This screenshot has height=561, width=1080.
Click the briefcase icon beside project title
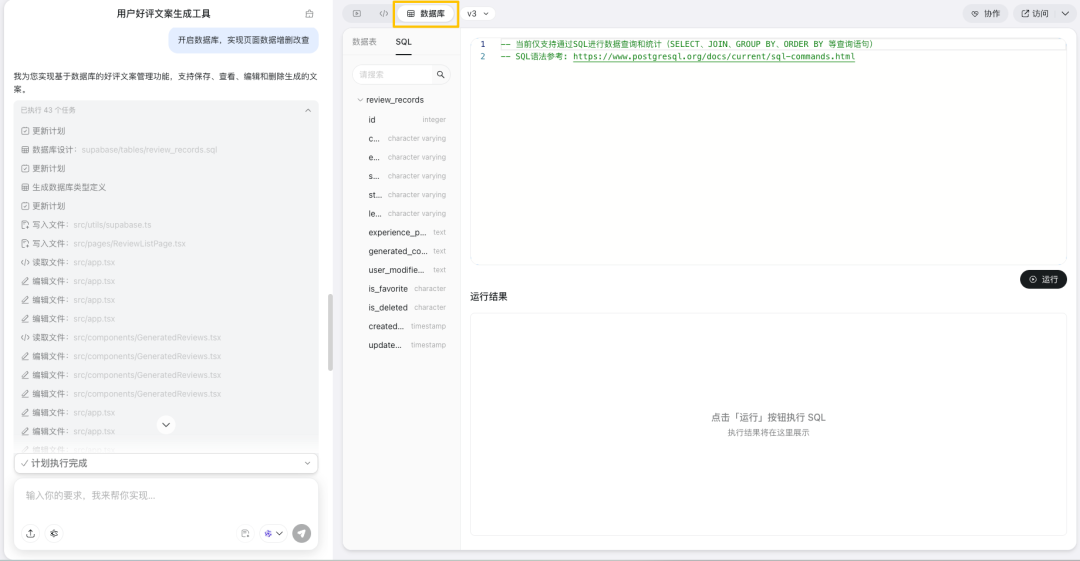309,14
